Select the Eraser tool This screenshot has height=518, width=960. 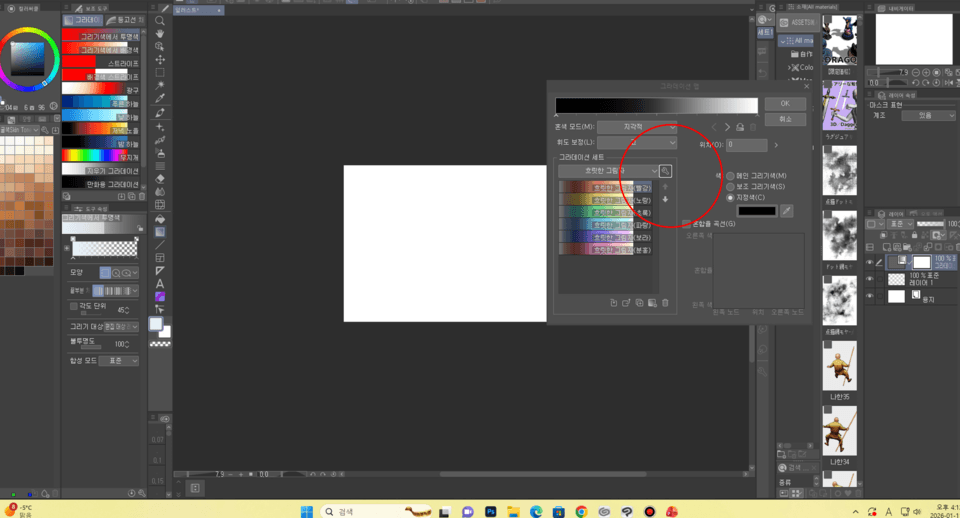pyautogui.click(x=160, y=179)
